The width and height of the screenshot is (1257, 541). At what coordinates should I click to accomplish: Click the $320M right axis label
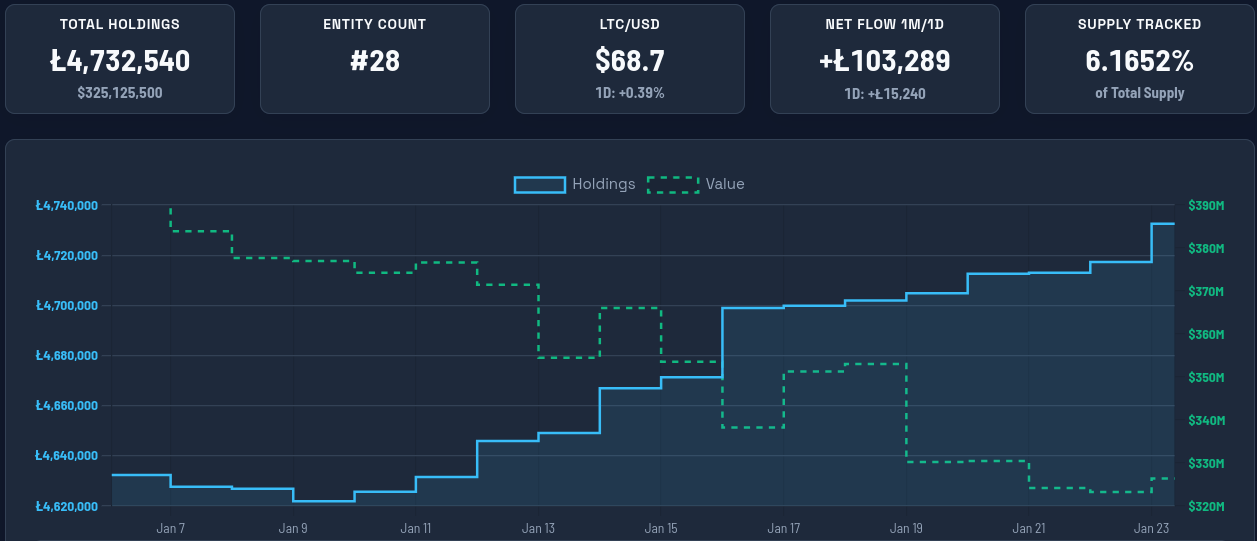(1206, 506)
